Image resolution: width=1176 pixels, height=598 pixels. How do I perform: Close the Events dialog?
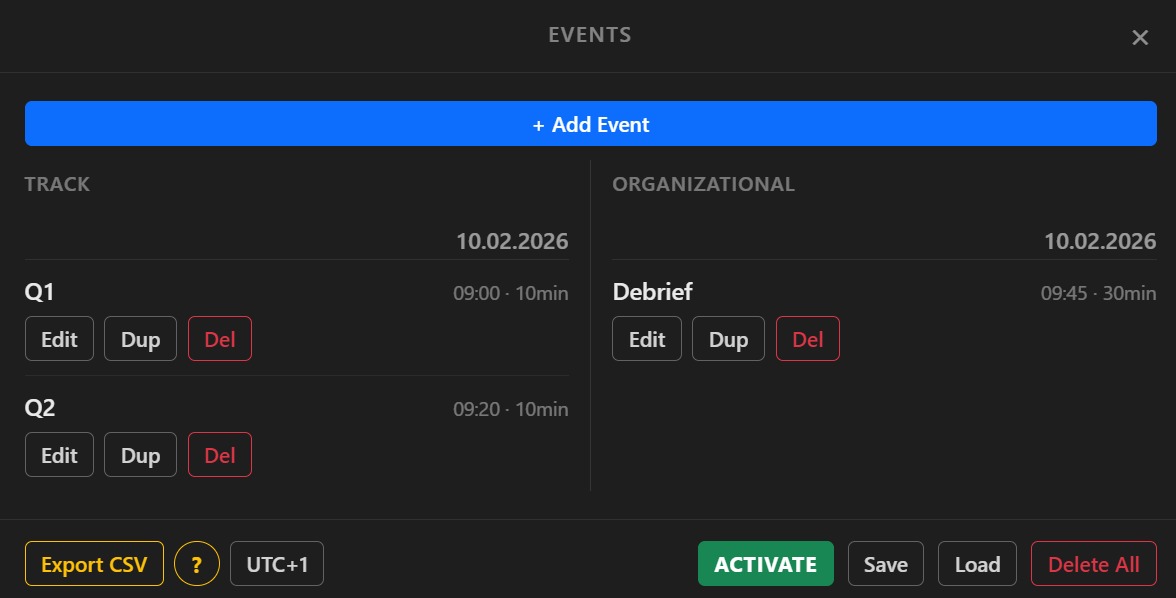pos(1140,37)
